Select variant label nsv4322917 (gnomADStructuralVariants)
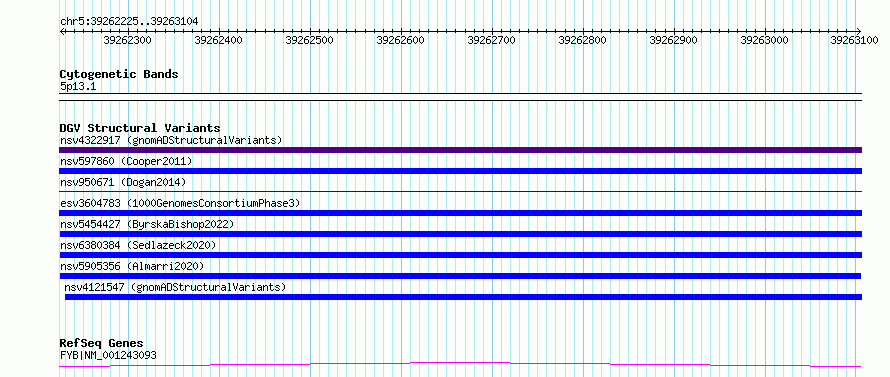Image resolution: width=890 pixels, height=377 pixels. (x=171, y=140)
